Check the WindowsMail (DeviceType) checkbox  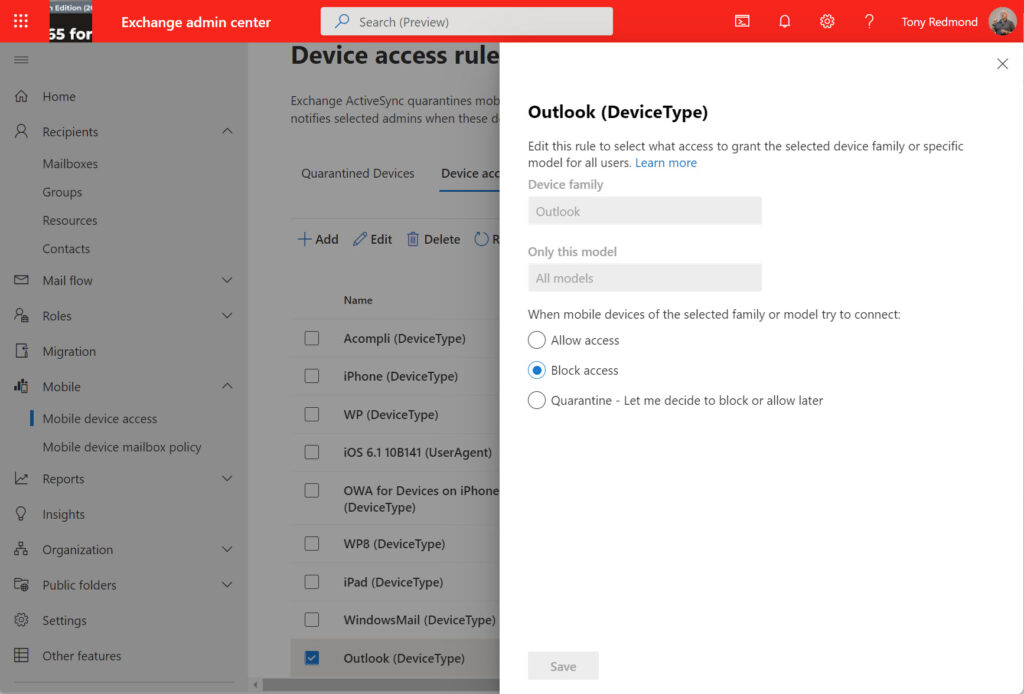tap(312, 620)
